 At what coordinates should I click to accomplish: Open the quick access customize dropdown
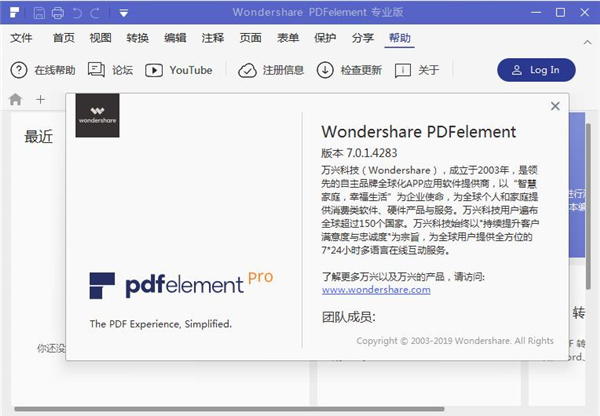click(x=123, y=13)
